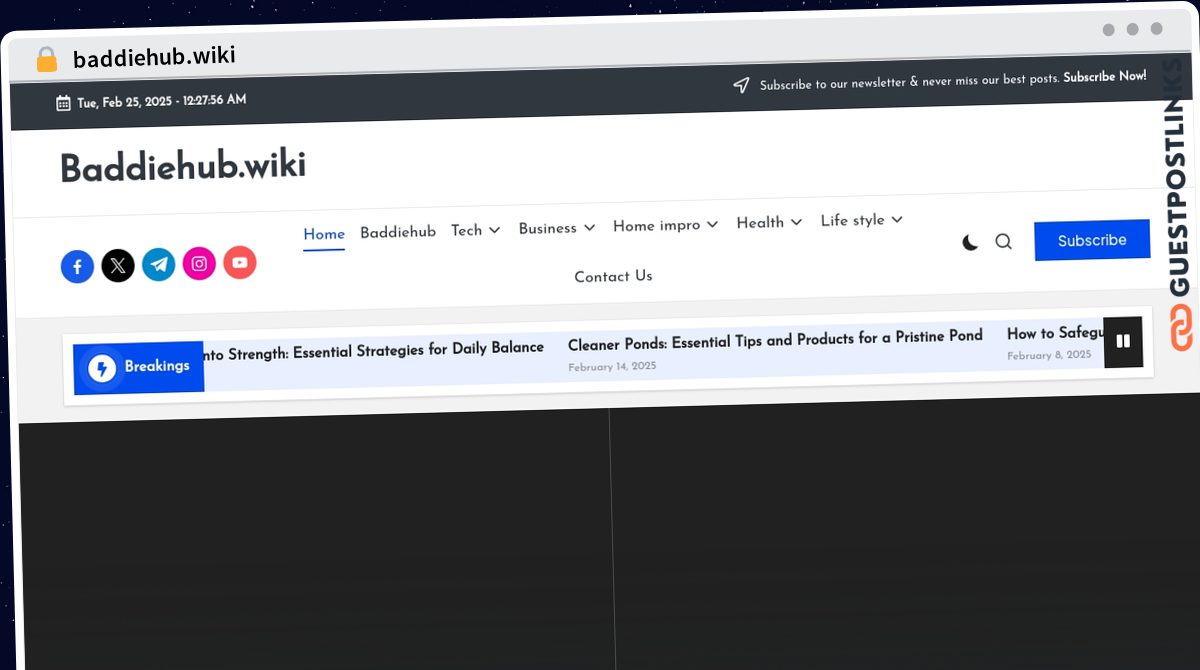Image resolution: width=1200 pixels, height=670 pixels.
Task: Go to the Home menu item
Action: coord(324,234)
